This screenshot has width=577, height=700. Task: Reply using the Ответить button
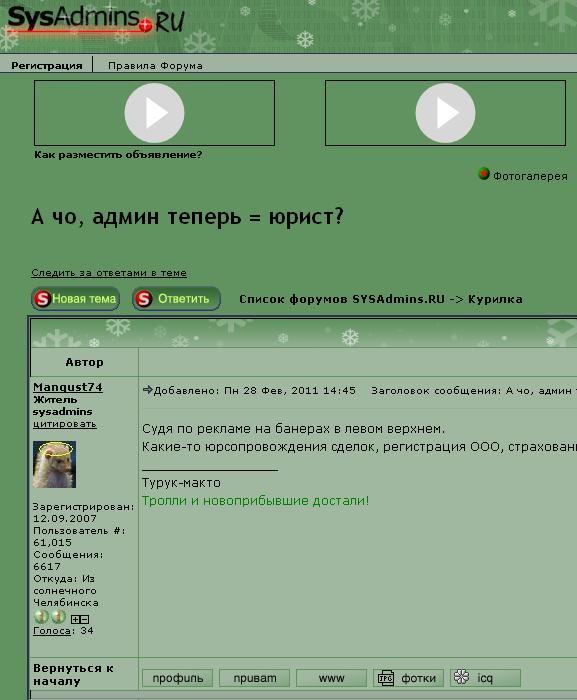[x=176, y=299]
